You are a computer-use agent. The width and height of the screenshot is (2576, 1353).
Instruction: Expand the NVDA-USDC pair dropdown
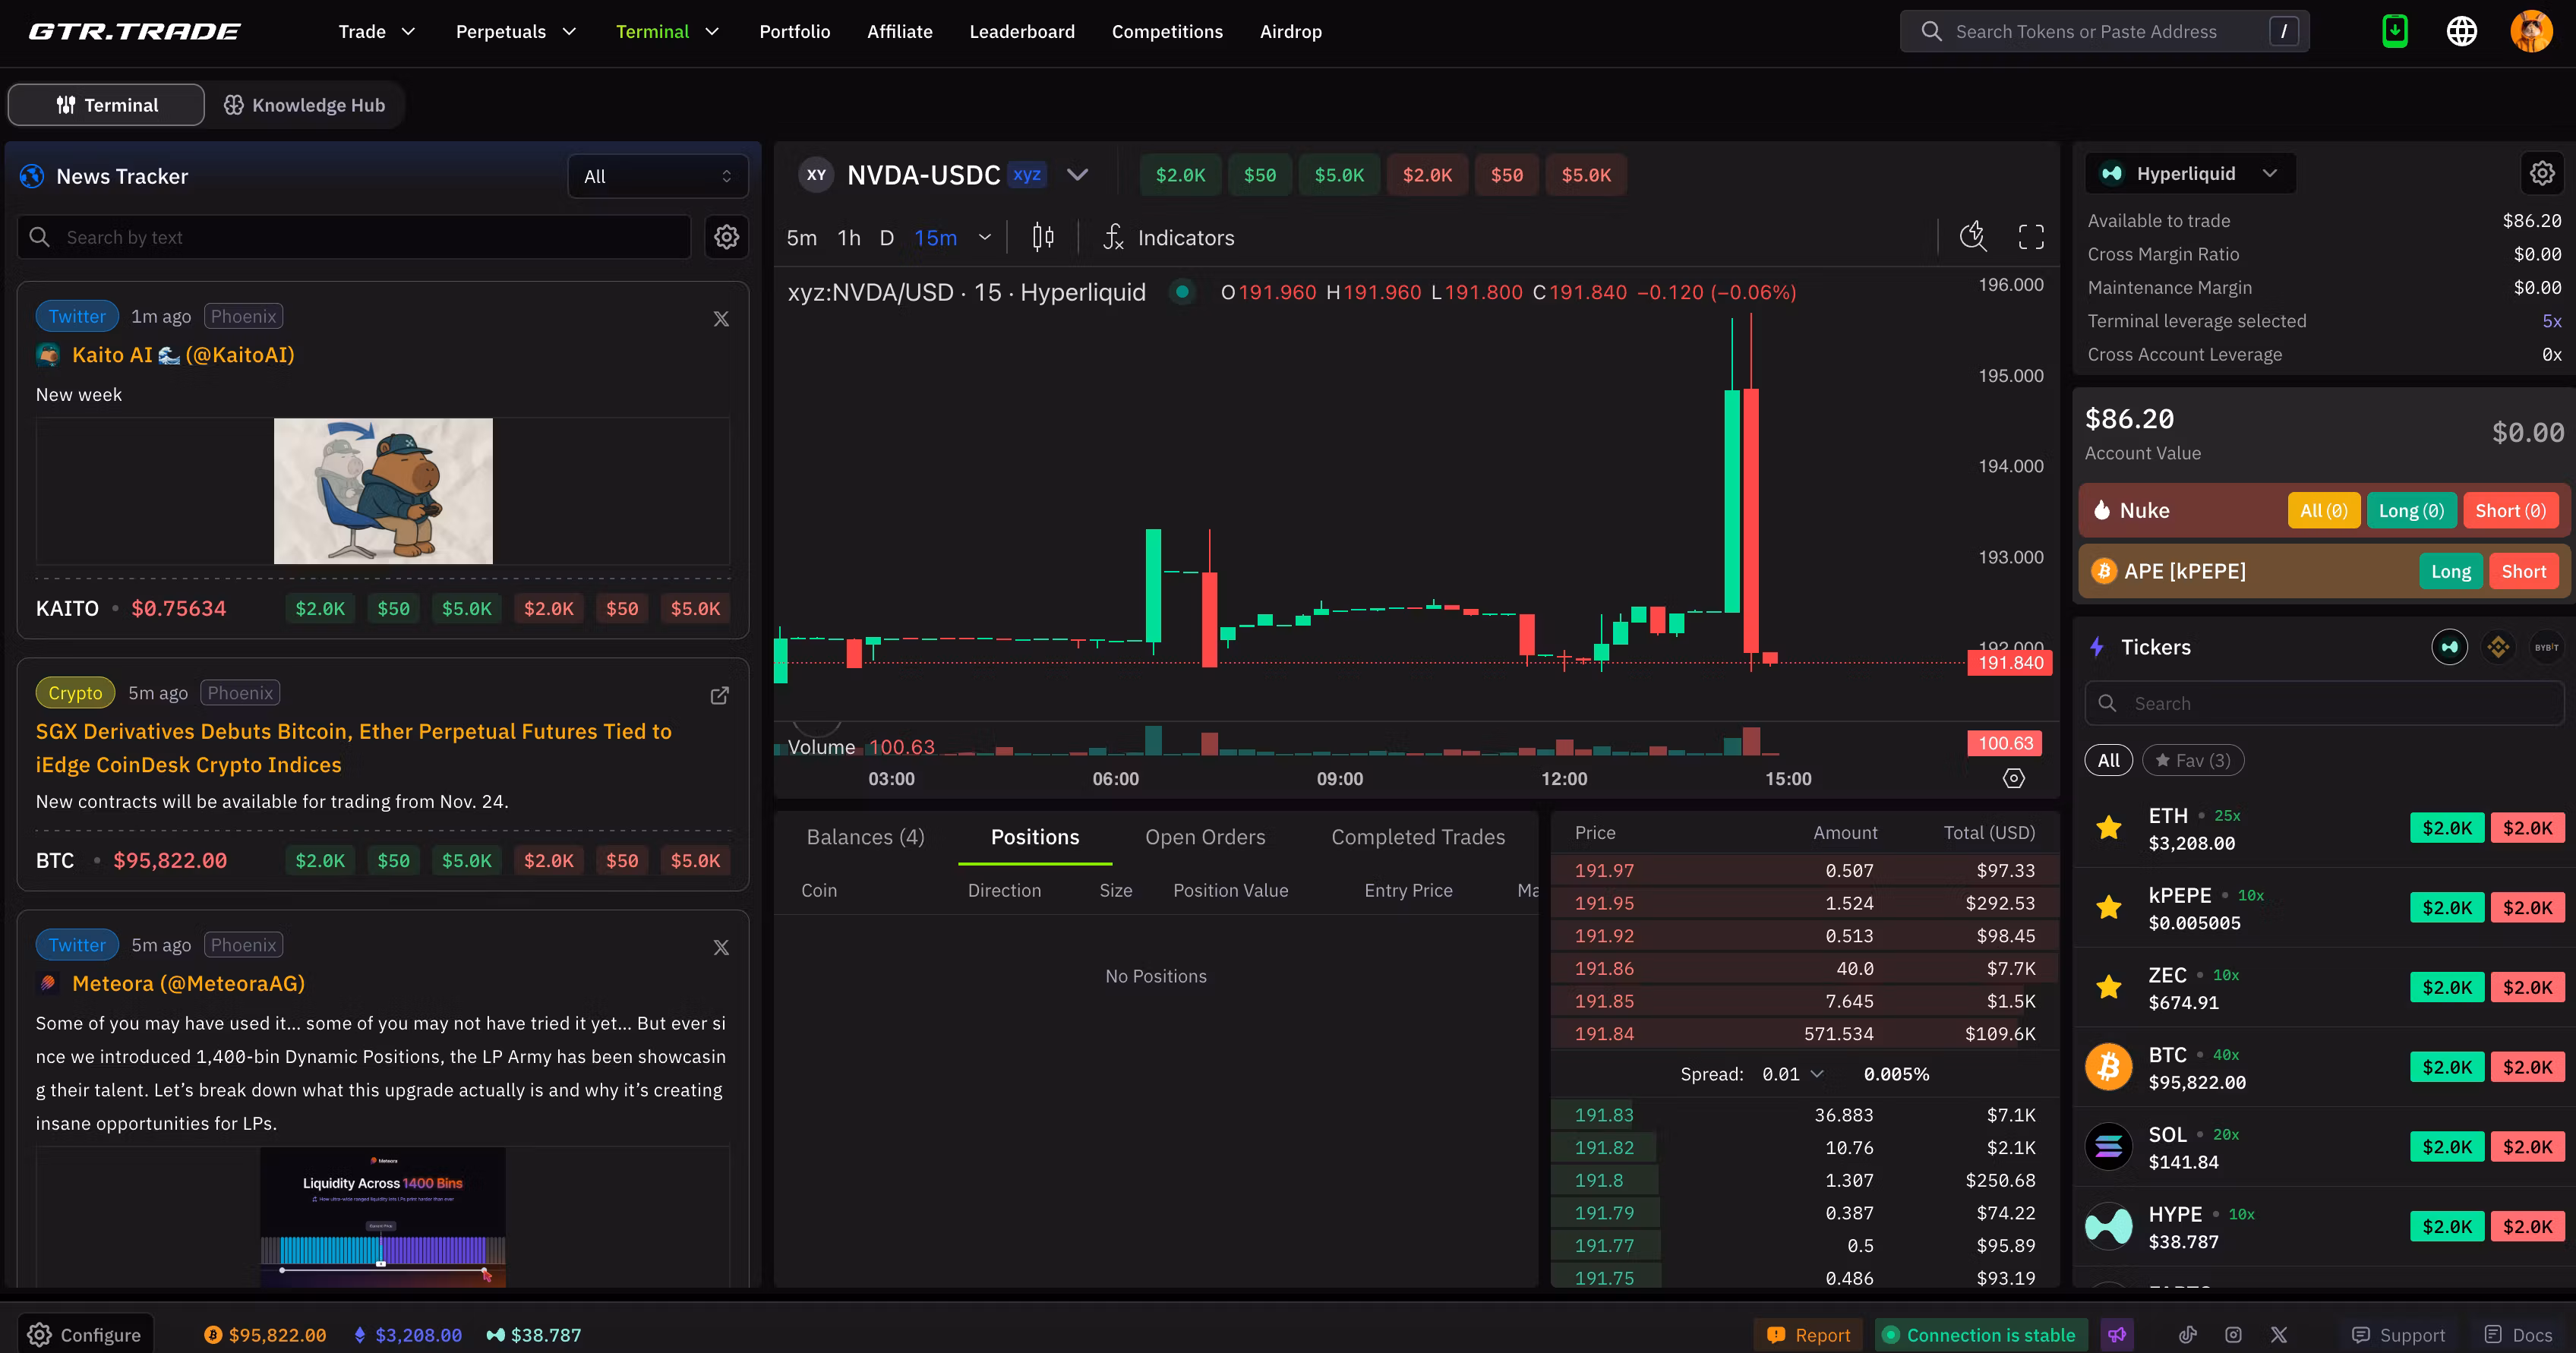pos(1077,175)
